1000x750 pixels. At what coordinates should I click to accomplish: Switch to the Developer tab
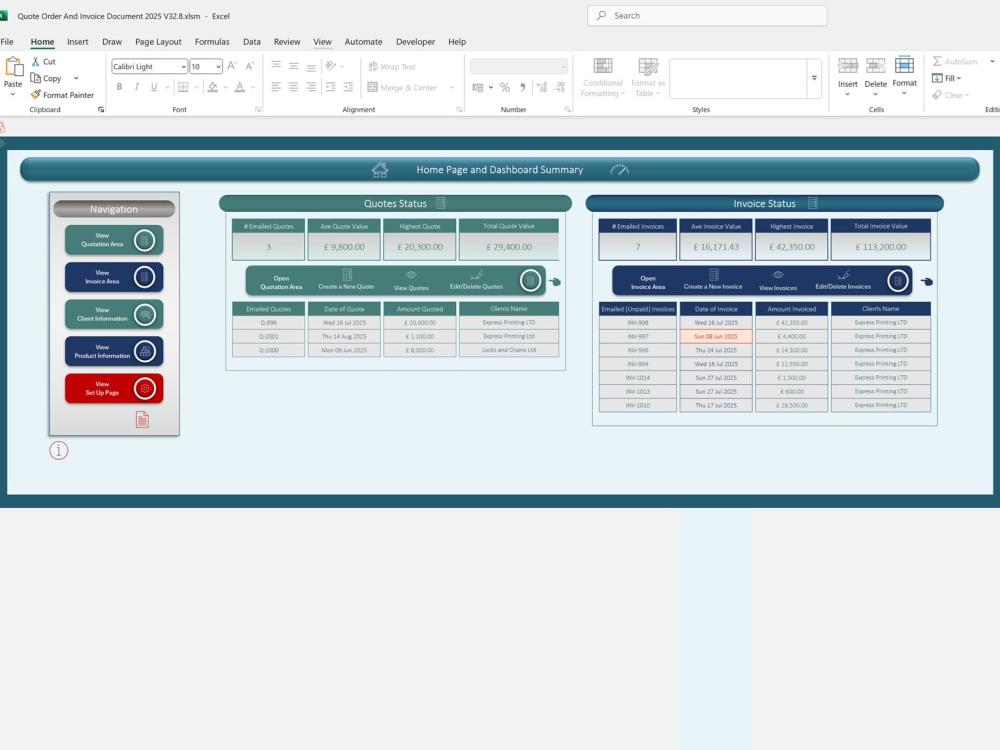415,41
